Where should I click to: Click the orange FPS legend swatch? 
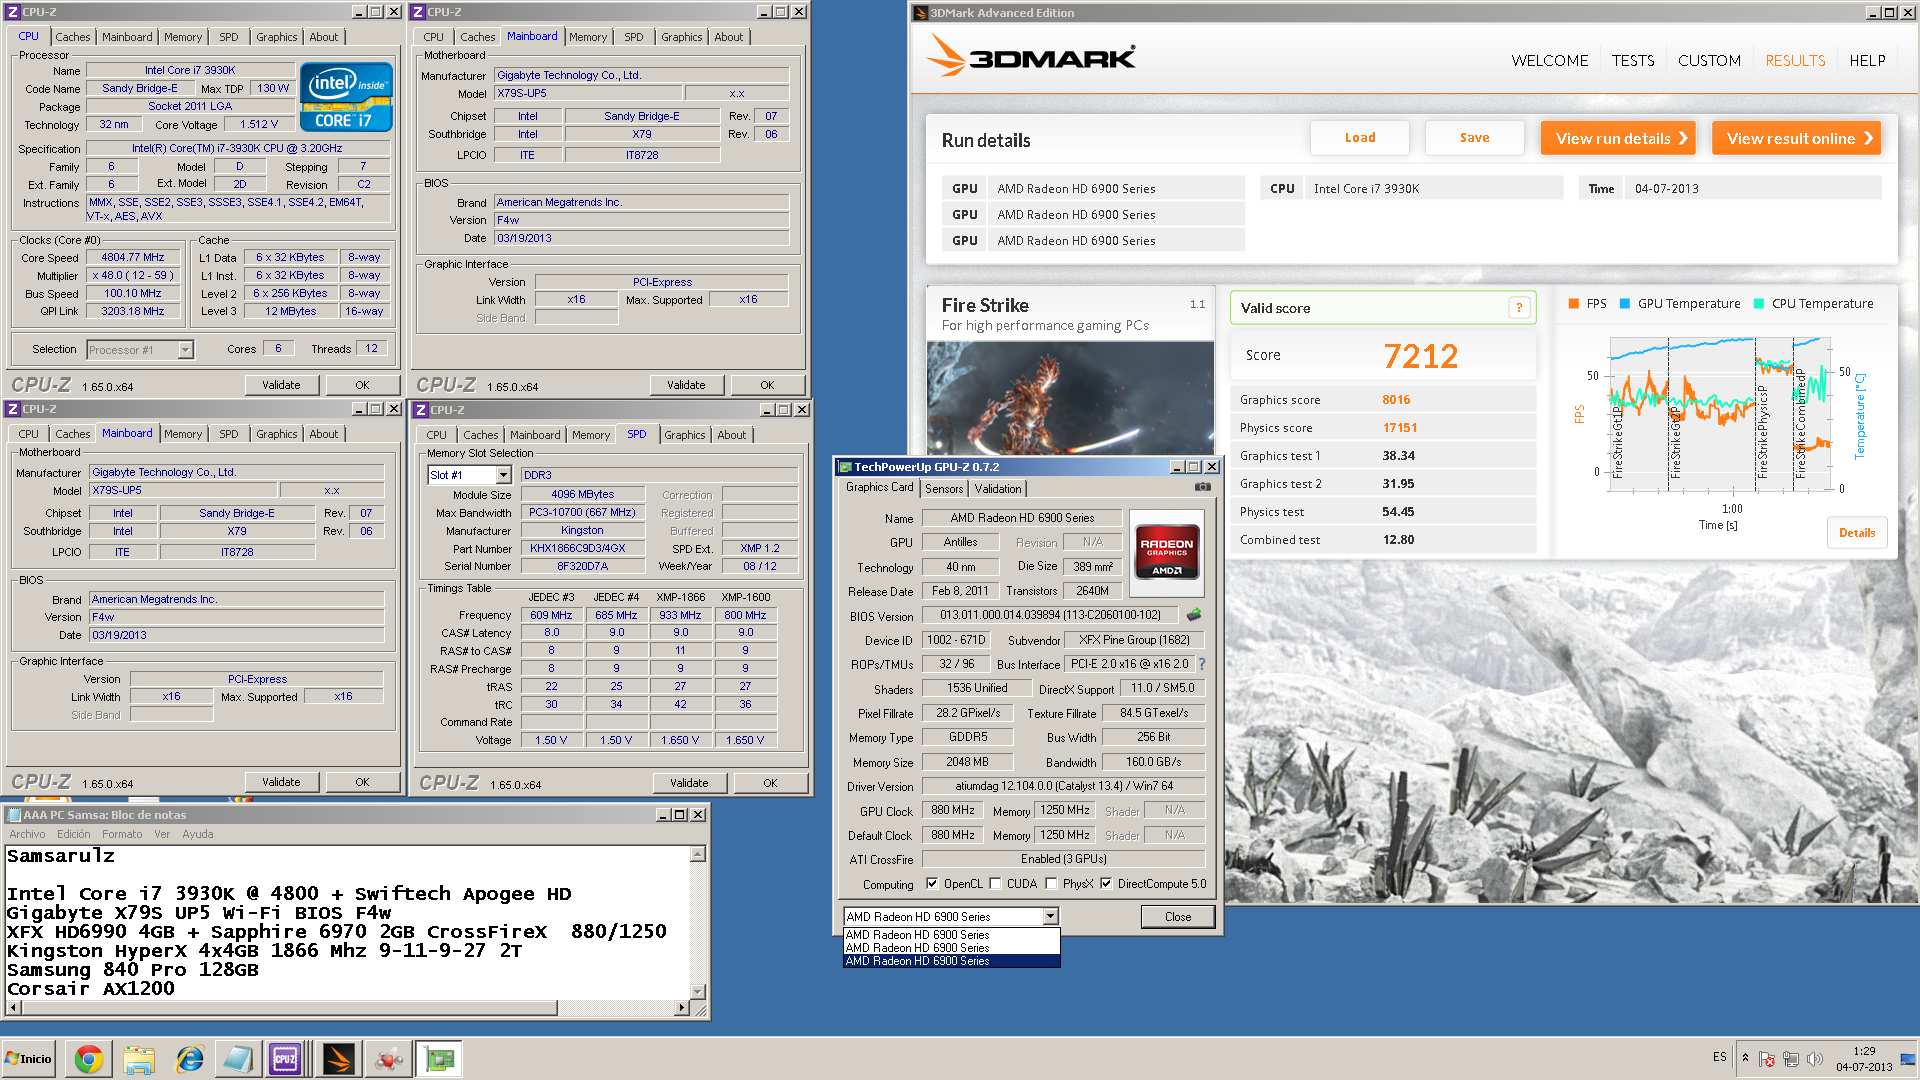click(1574, 304)
